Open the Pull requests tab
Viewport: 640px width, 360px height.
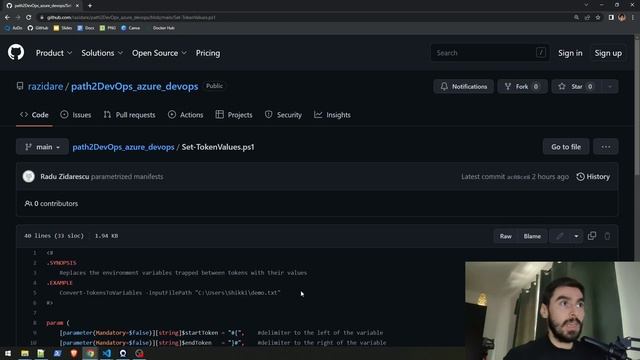[x=129, y=115]
